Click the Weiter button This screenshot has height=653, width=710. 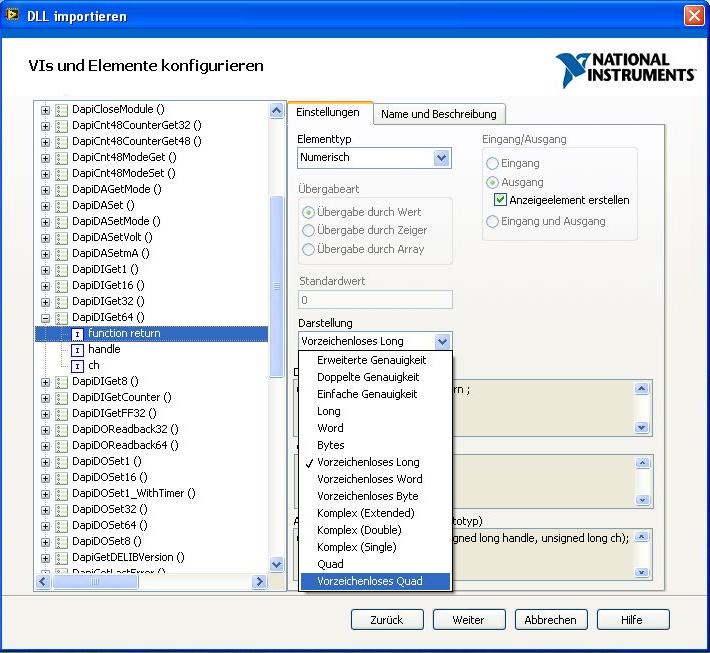[468, 620]
